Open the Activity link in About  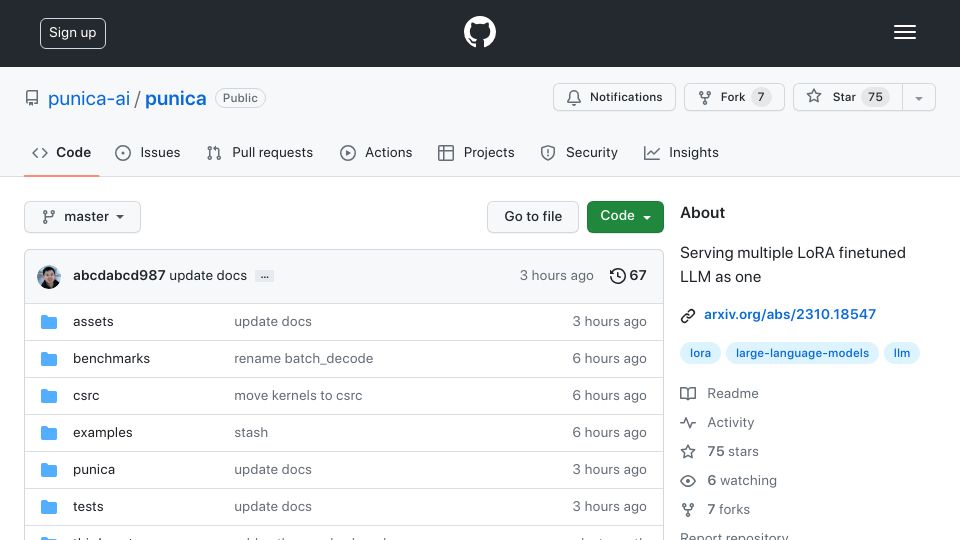click(730, 422)
